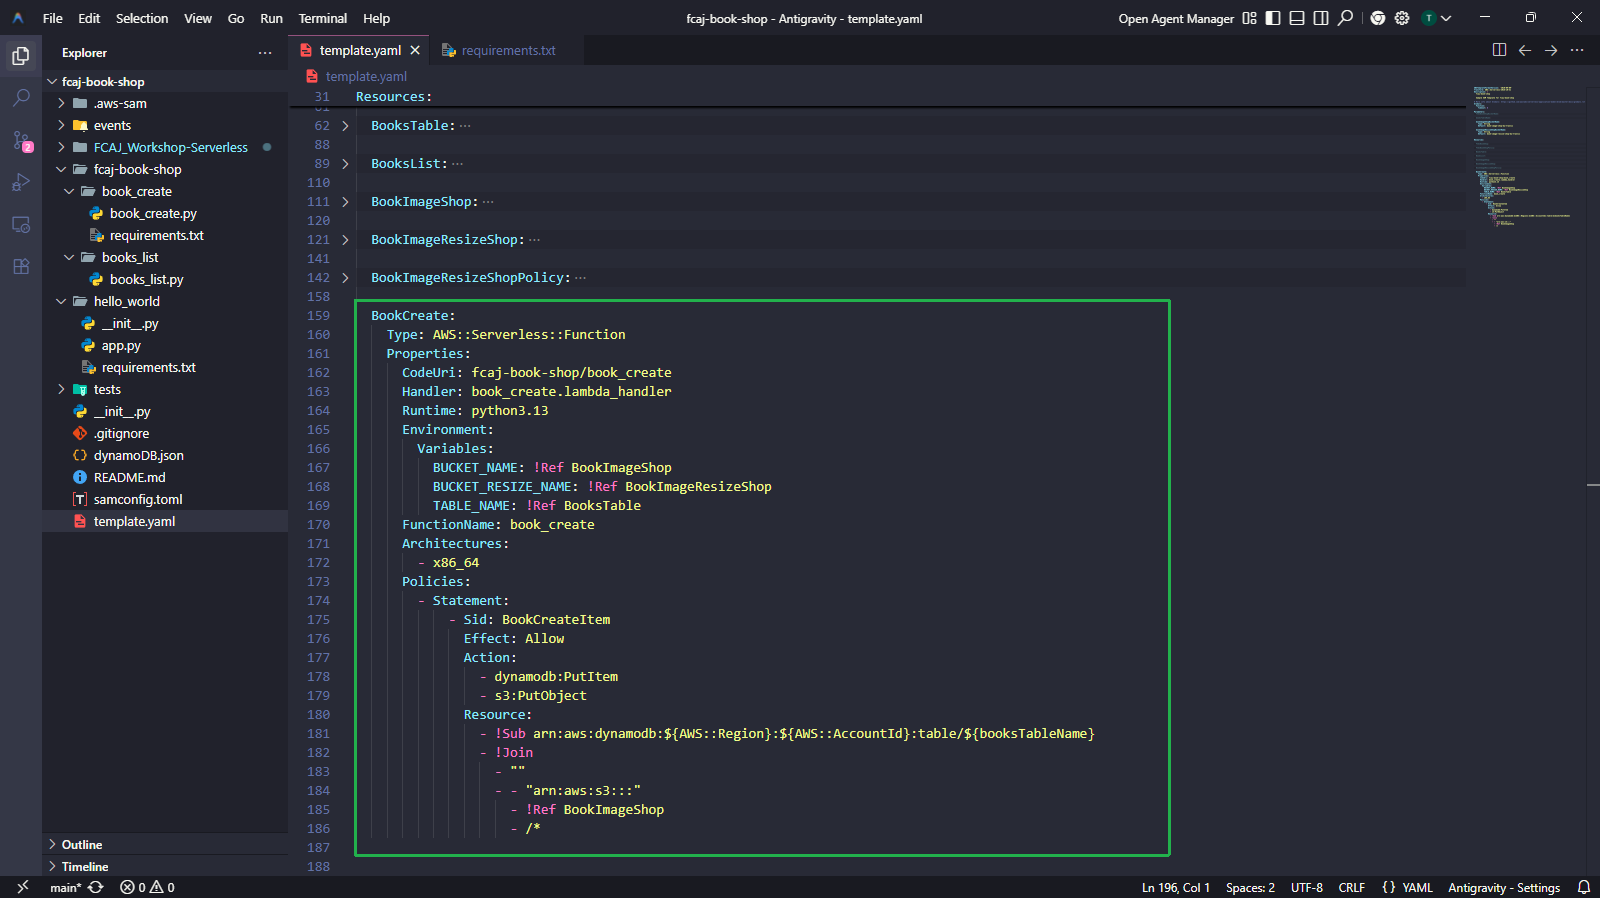This screenshot has width=1600, height=898.
Task: Click the title bar search magnifier
Action: (1346, 18)
